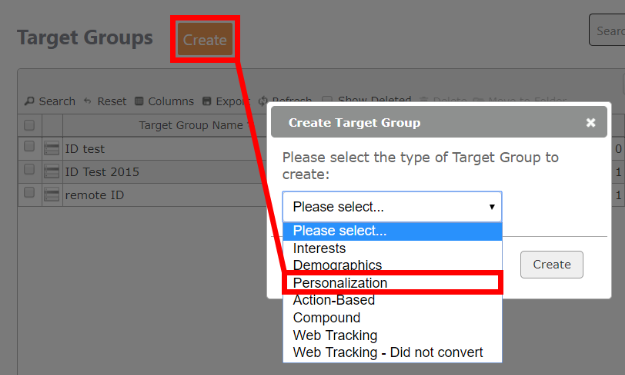
Task: Tick the checkbox for ID Test 2015
Action: tap(29, 169)
